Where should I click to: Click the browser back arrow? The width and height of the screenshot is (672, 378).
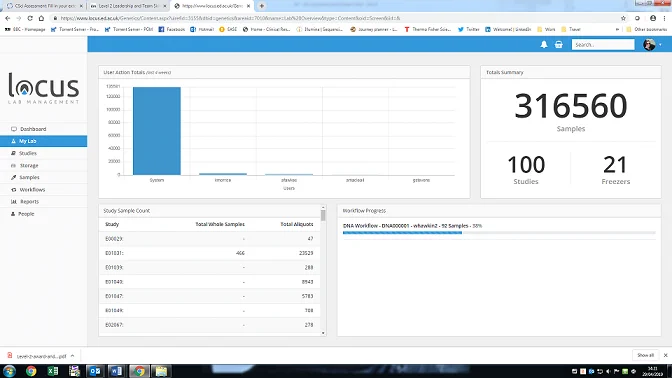pos(8,18)
